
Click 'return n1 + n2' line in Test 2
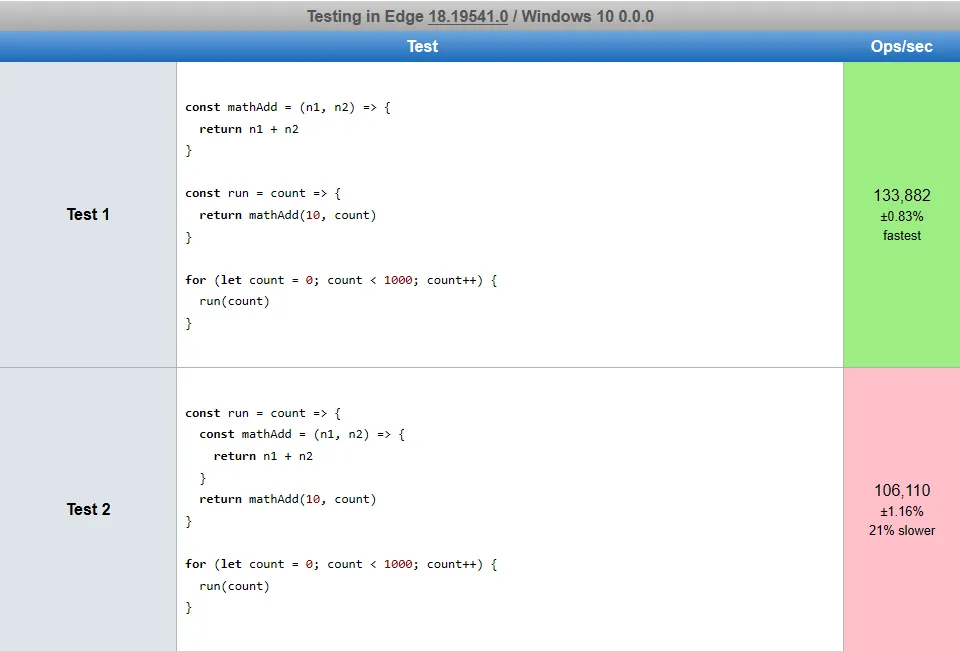(263, 456)
